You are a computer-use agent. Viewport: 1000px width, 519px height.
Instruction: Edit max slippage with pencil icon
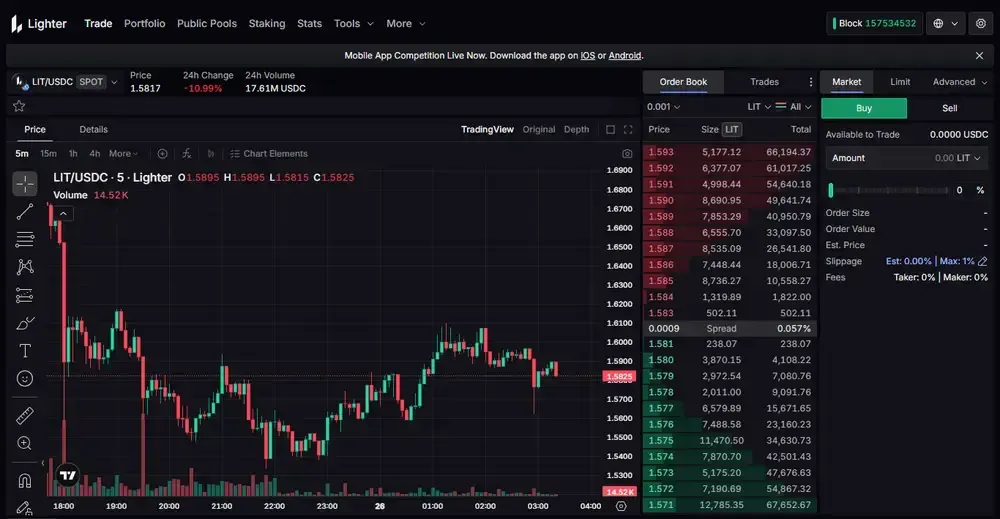(983, 261)
